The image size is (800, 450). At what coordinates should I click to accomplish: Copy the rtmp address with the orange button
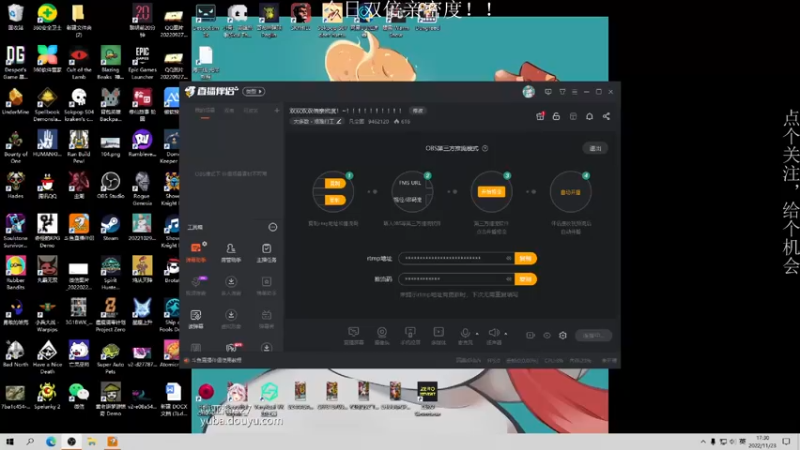[526, 258]
